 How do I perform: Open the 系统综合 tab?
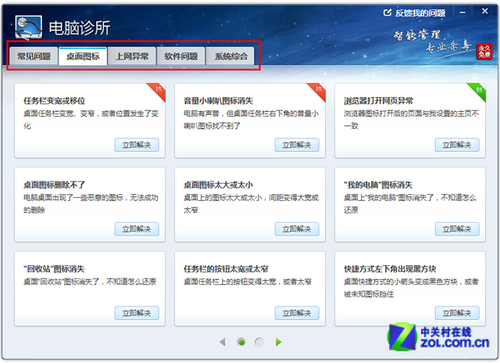(x=231, y=56)
